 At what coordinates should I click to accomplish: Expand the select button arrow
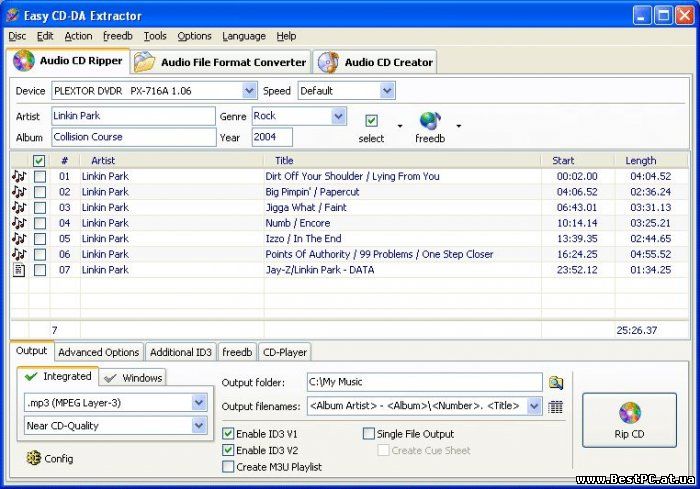(400, 126)
